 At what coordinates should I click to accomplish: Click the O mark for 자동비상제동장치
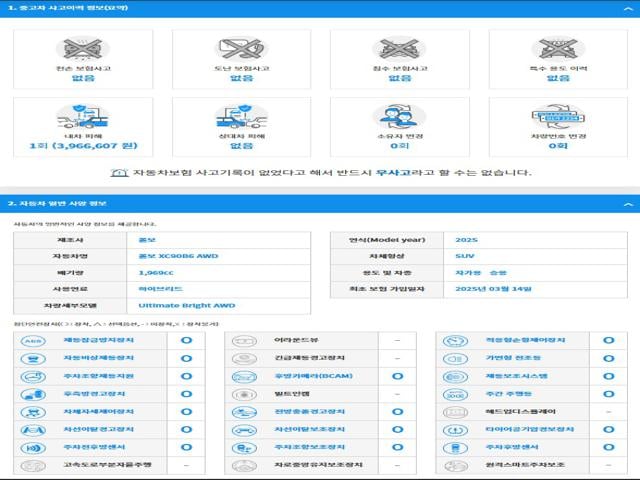pos(186,358)
